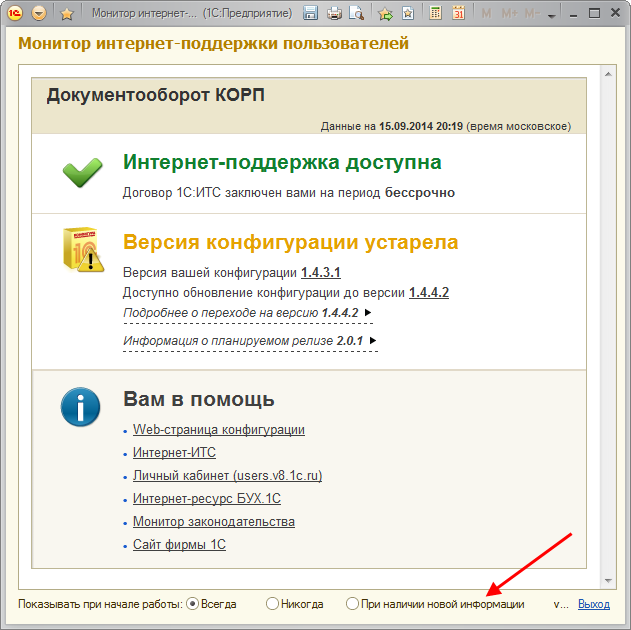This screenshot has height=630, width=631.
Task: Minimize the 1C:Предприятие window
Action: [573, 14]
